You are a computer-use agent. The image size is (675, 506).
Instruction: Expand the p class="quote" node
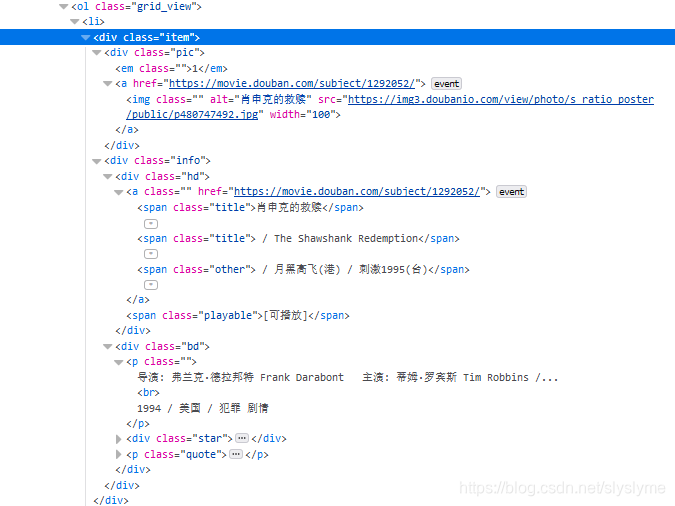pyautogui.click(x=119, y=454)
